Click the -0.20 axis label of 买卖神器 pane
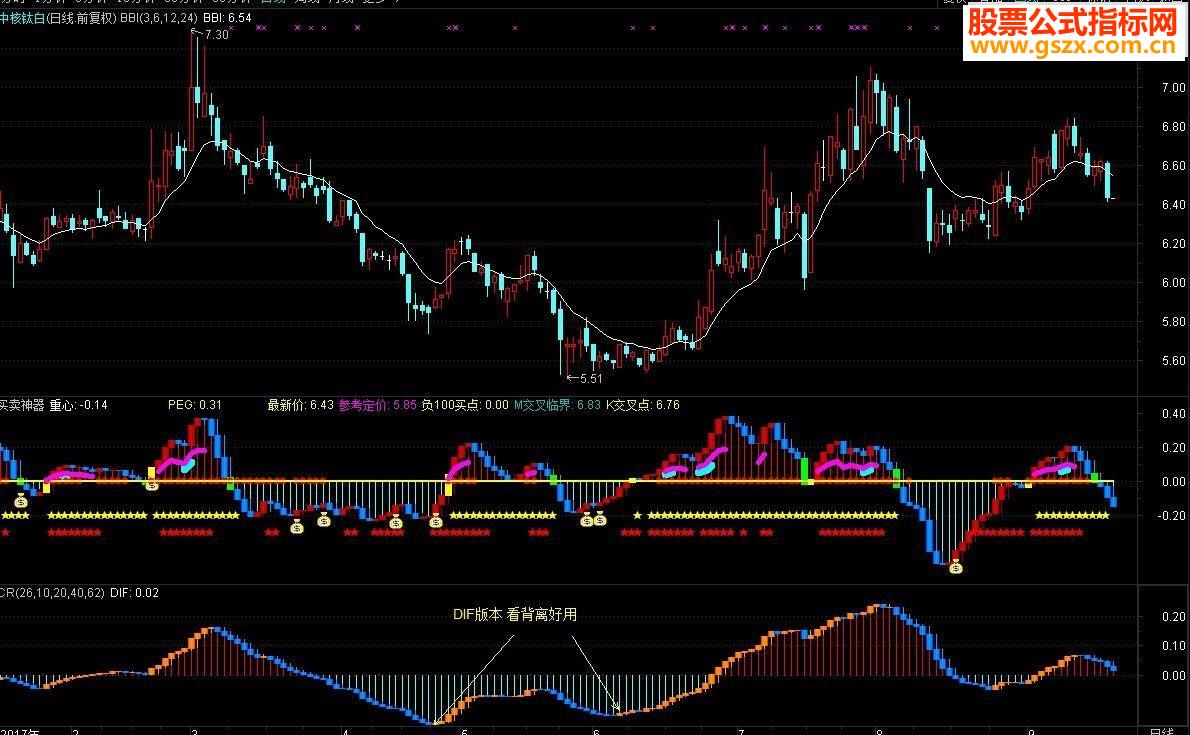 pos(1170,516)
